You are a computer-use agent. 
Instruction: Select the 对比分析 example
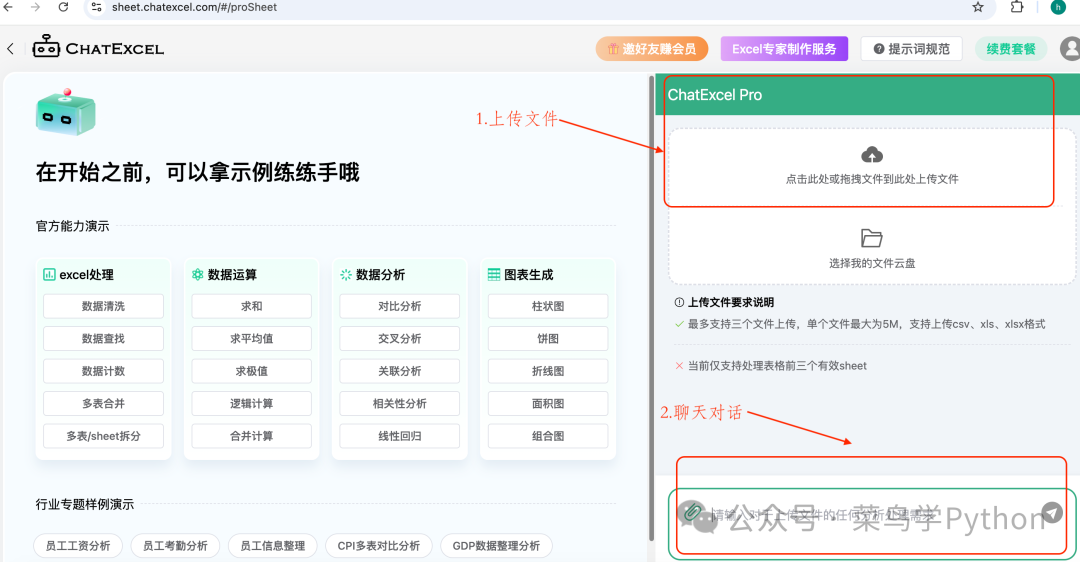(399, 306)
